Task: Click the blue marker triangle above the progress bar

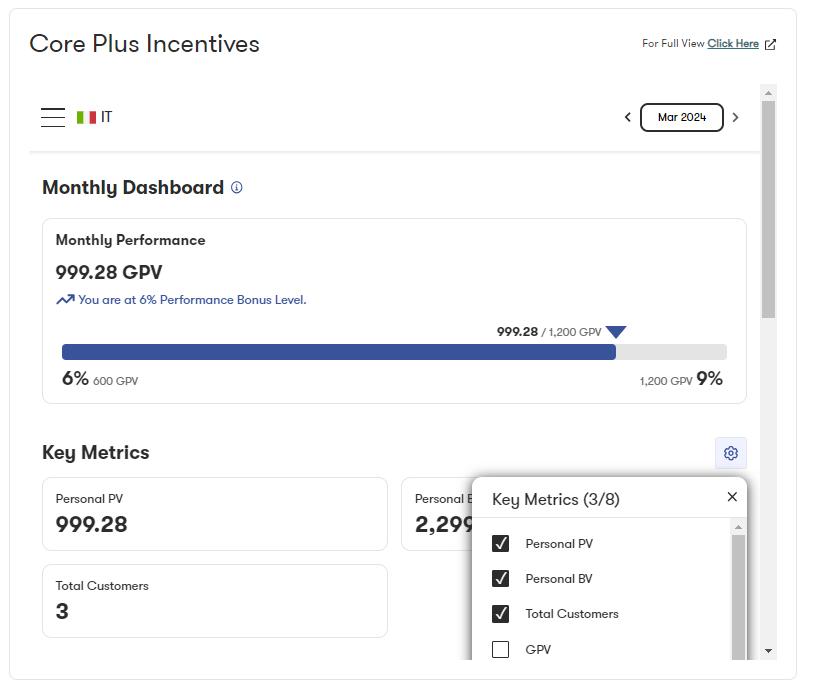Action: [616, 331]
